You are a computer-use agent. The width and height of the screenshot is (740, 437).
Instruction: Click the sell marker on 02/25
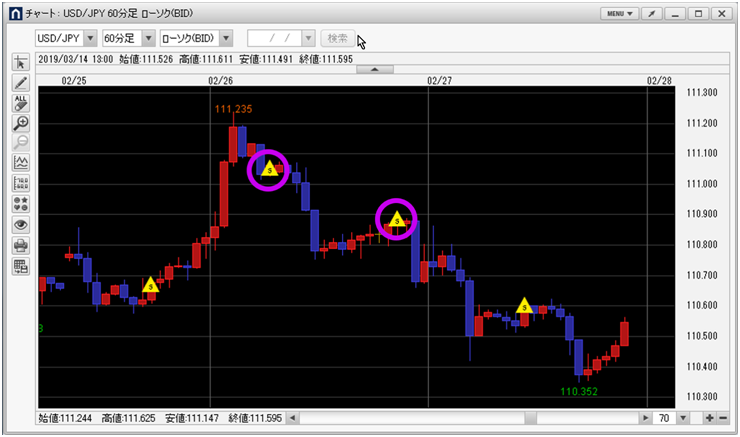[x=151, y=285]
